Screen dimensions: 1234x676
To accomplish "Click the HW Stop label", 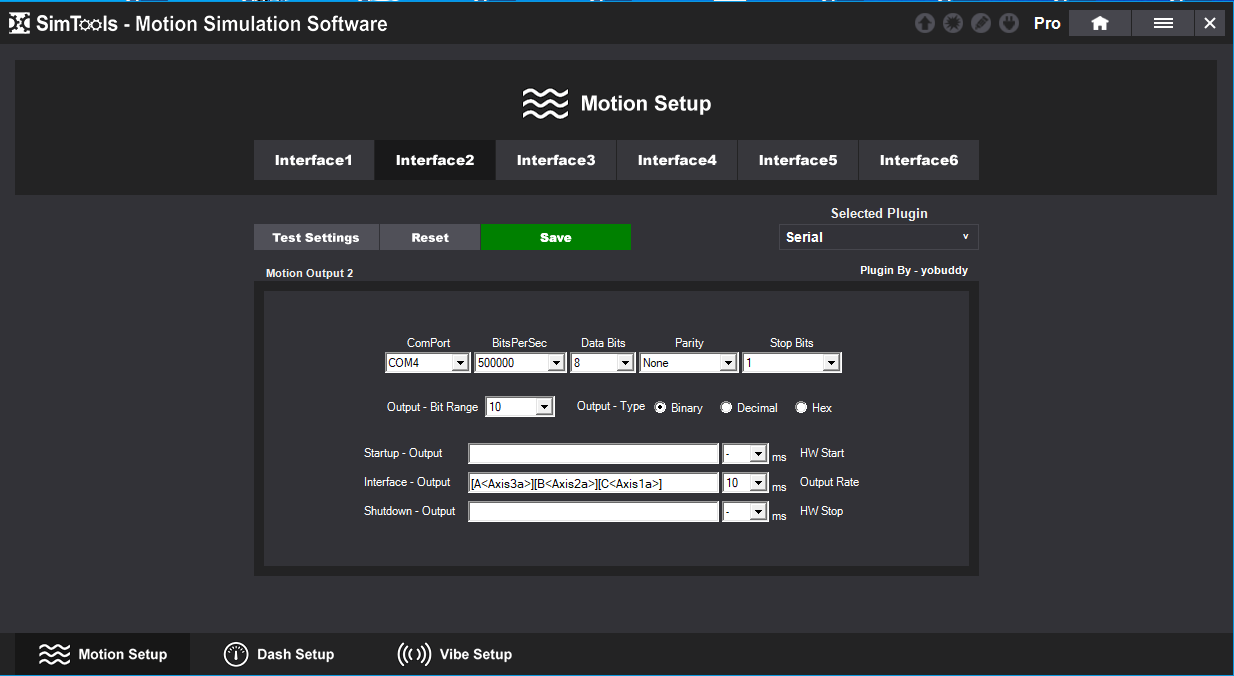I will coord(821,511).
